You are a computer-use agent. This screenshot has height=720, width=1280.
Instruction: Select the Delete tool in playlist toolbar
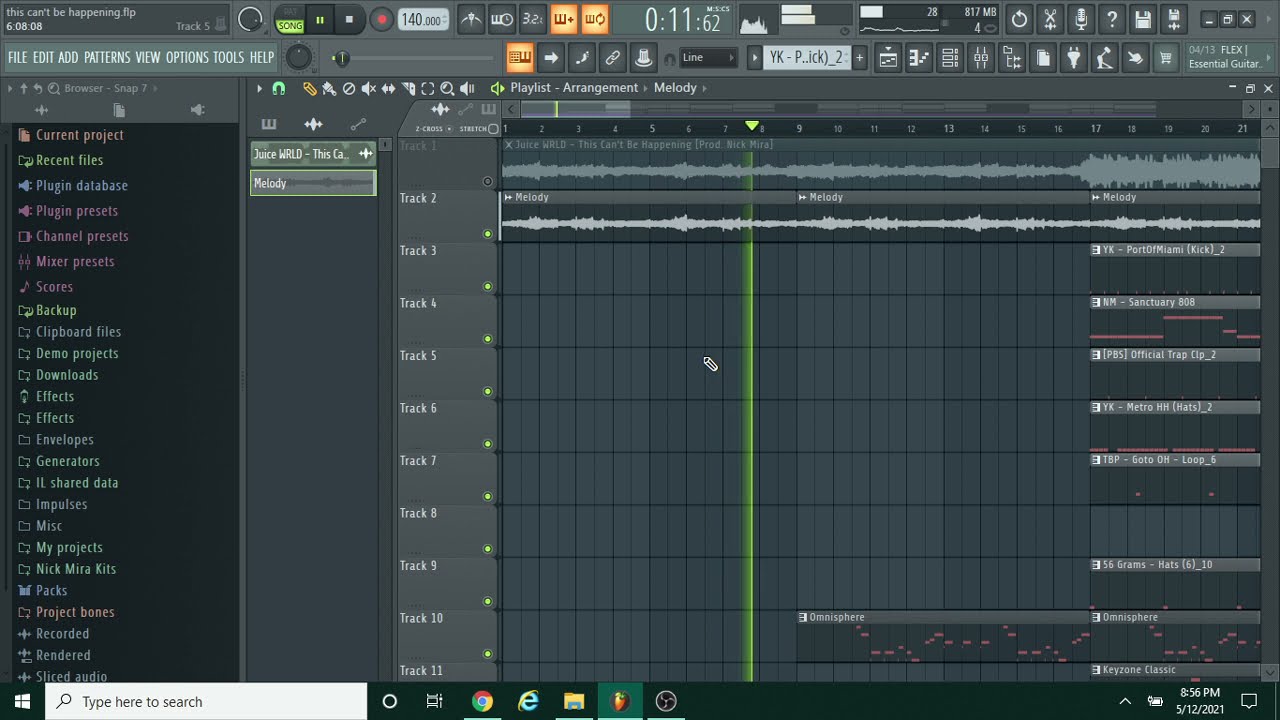point(349,89)
